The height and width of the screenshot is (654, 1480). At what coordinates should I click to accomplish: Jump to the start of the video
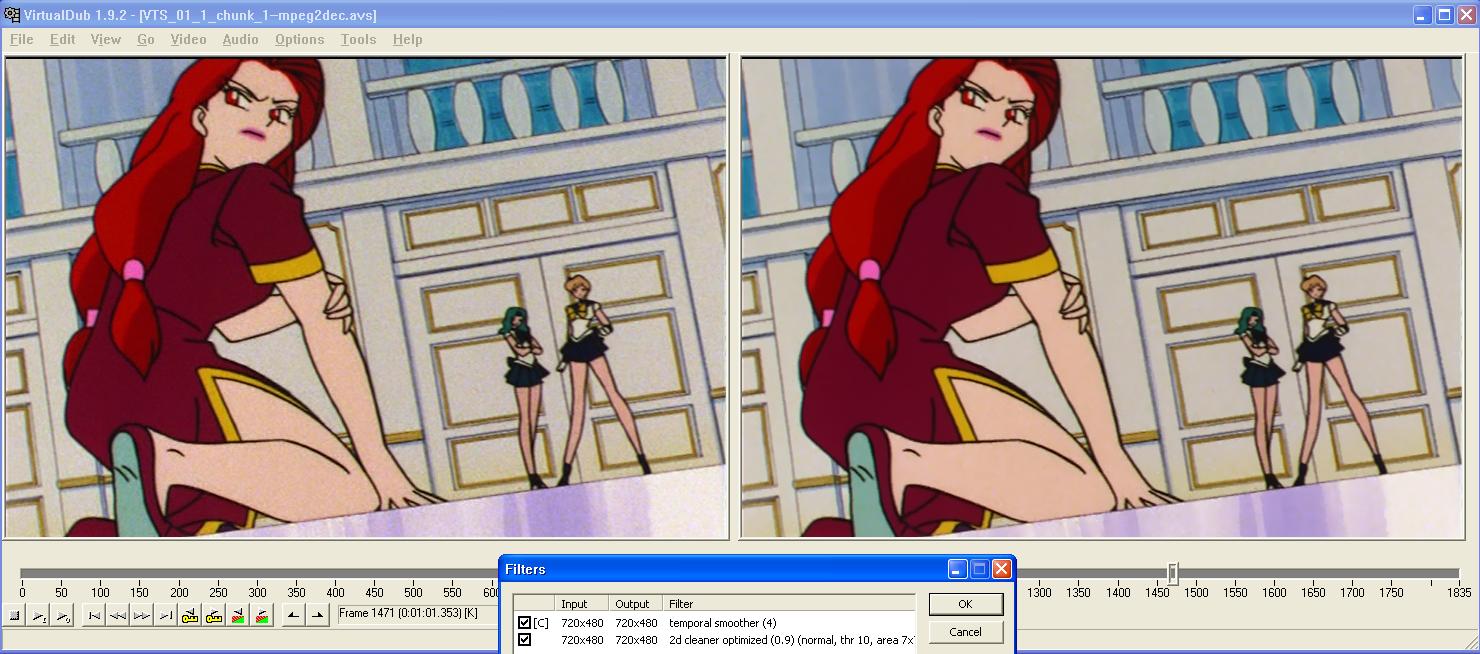pos(94,616)
